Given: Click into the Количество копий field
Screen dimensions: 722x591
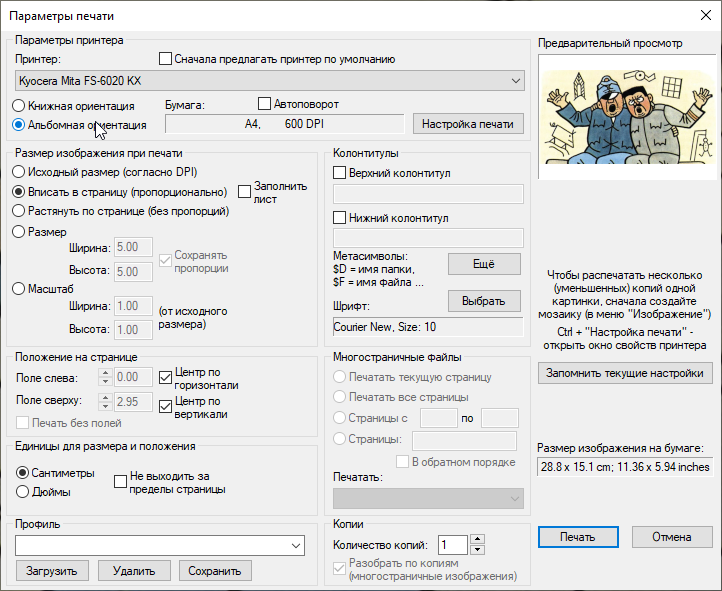Looking at the screenshot, I should 452,545.
